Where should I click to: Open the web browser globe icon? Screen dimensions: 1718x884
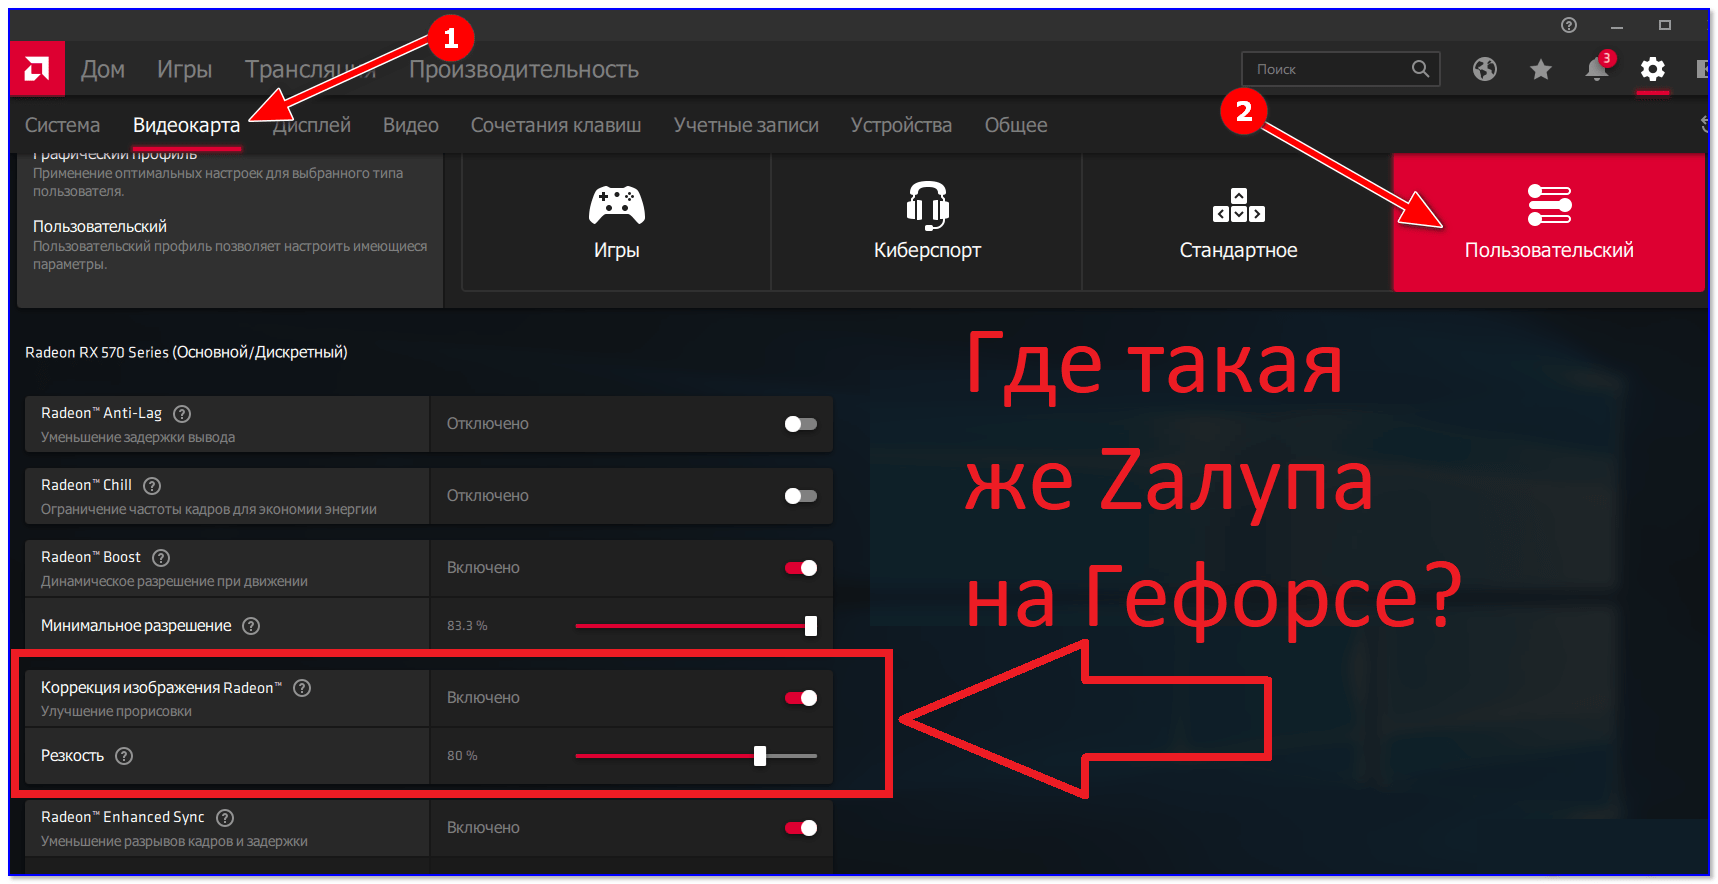point(1485,69)
